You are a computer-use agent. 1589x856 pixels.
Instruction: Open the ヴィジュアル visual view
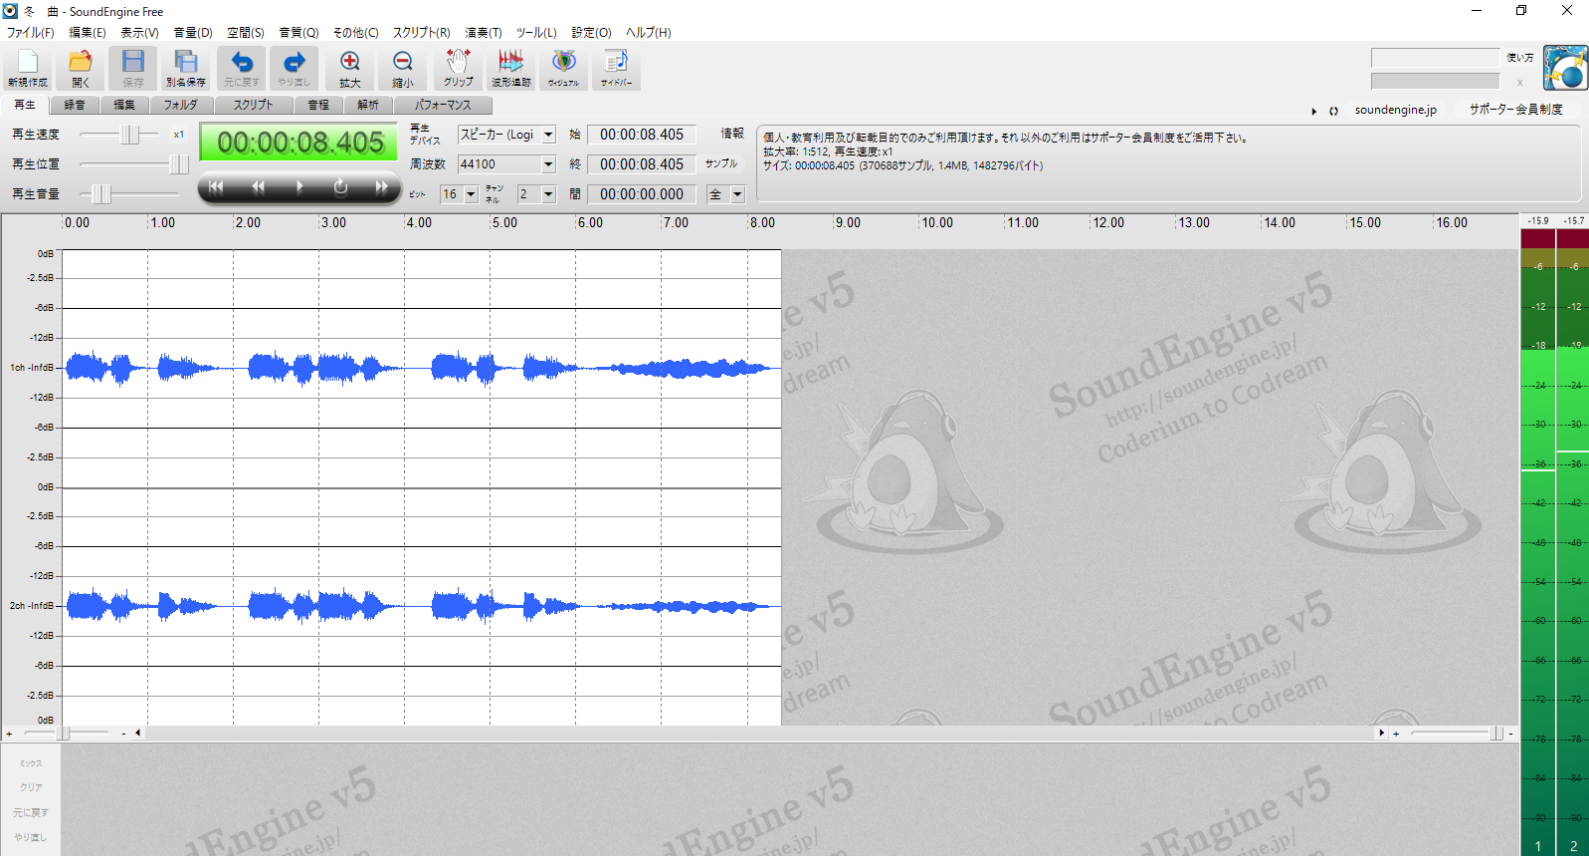click(x=564, y=68)
